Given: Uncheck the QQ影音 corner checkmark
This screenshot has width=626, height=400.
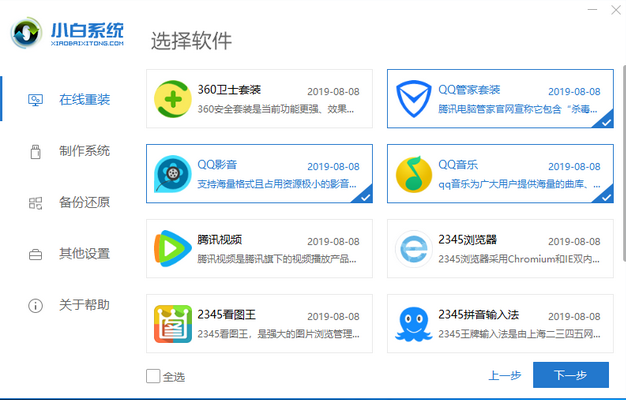Looking at the screenshot, I should point(364,196).
